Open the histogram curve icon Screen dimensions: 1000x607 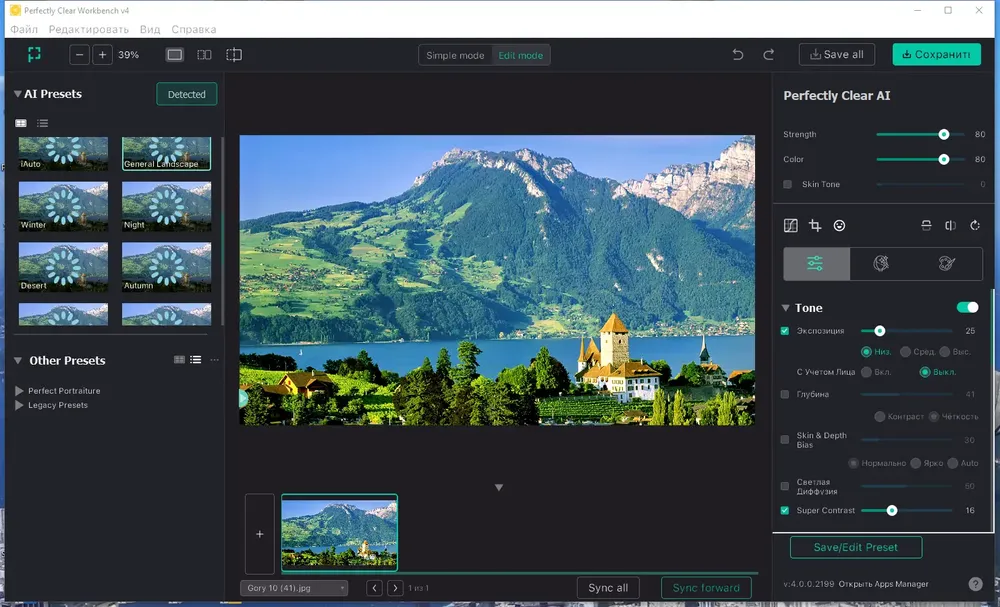click(791, 225)
